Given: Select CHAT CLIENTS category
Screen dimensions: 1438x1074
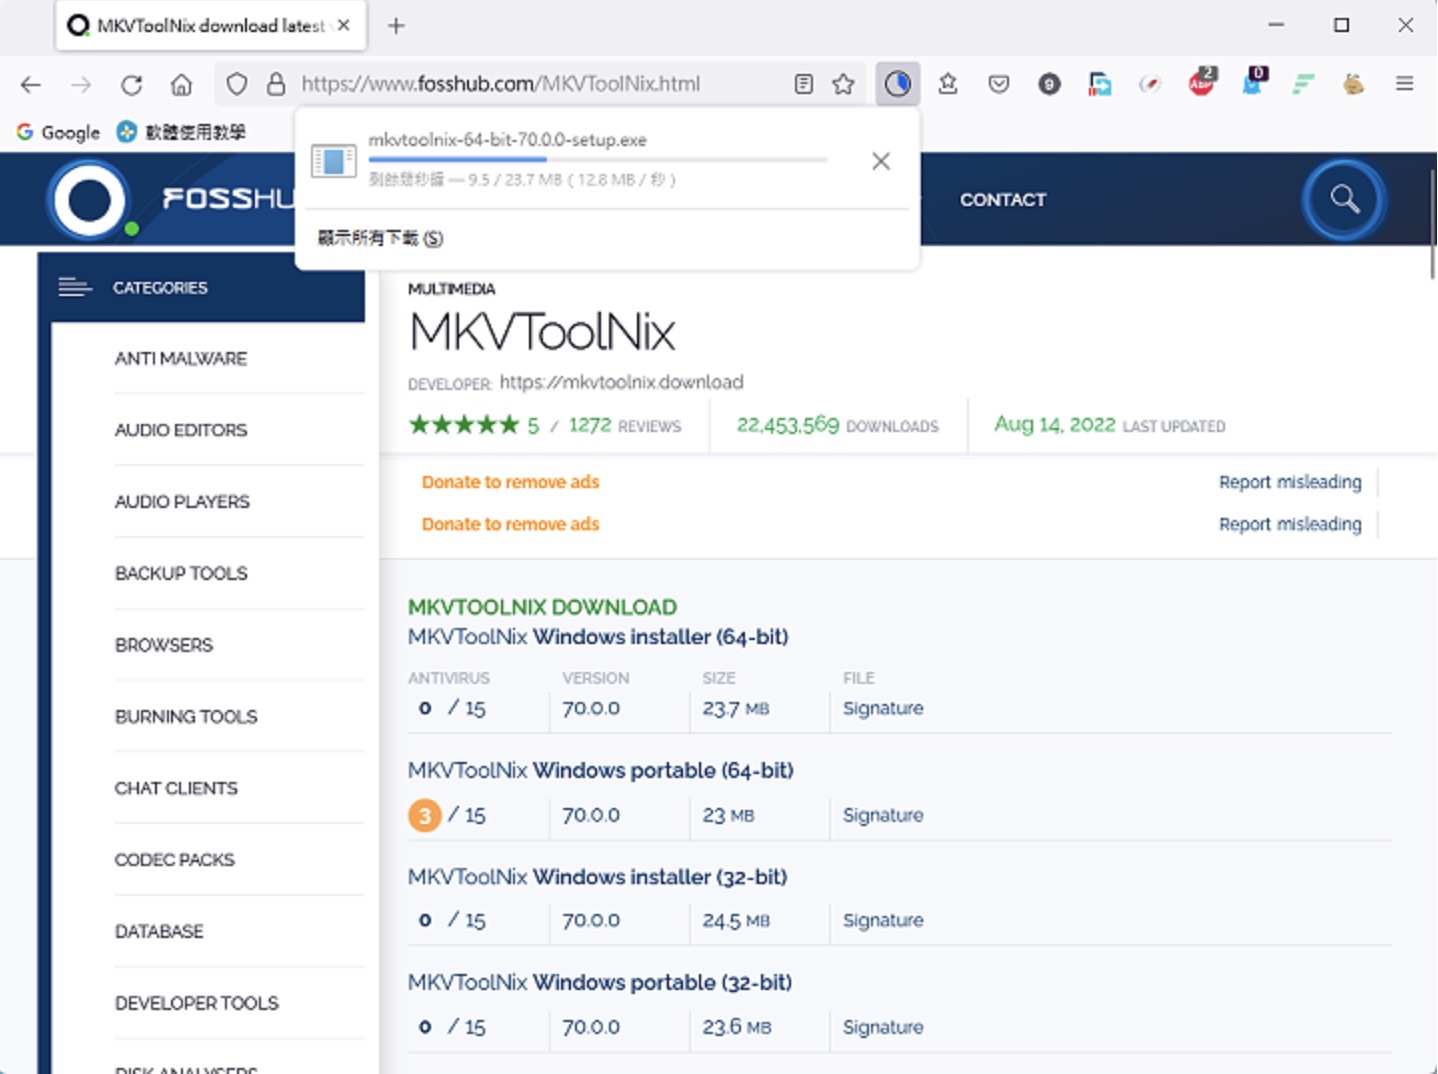Looking at the screenshot, I should 176,788.
